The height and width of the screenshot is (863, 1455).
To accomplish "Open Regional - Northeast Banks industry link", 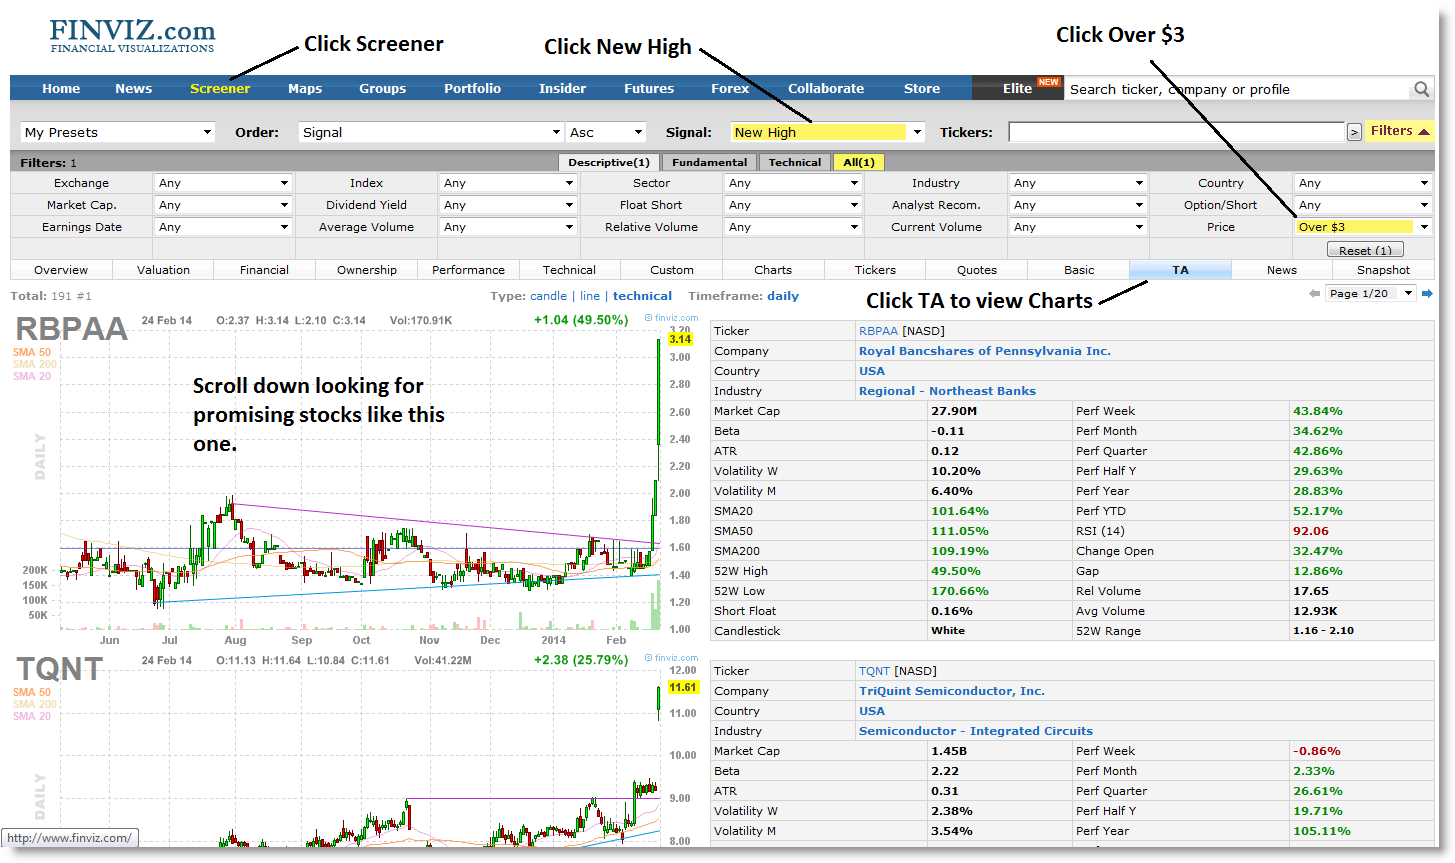I will click(x=947, y=391).
